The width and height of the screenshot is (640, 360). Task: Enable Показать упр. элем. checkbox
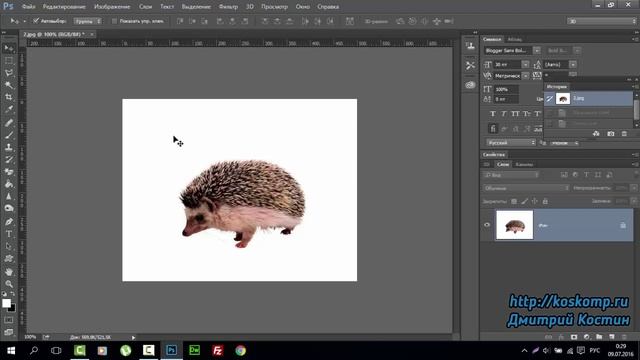pos(114,21)
